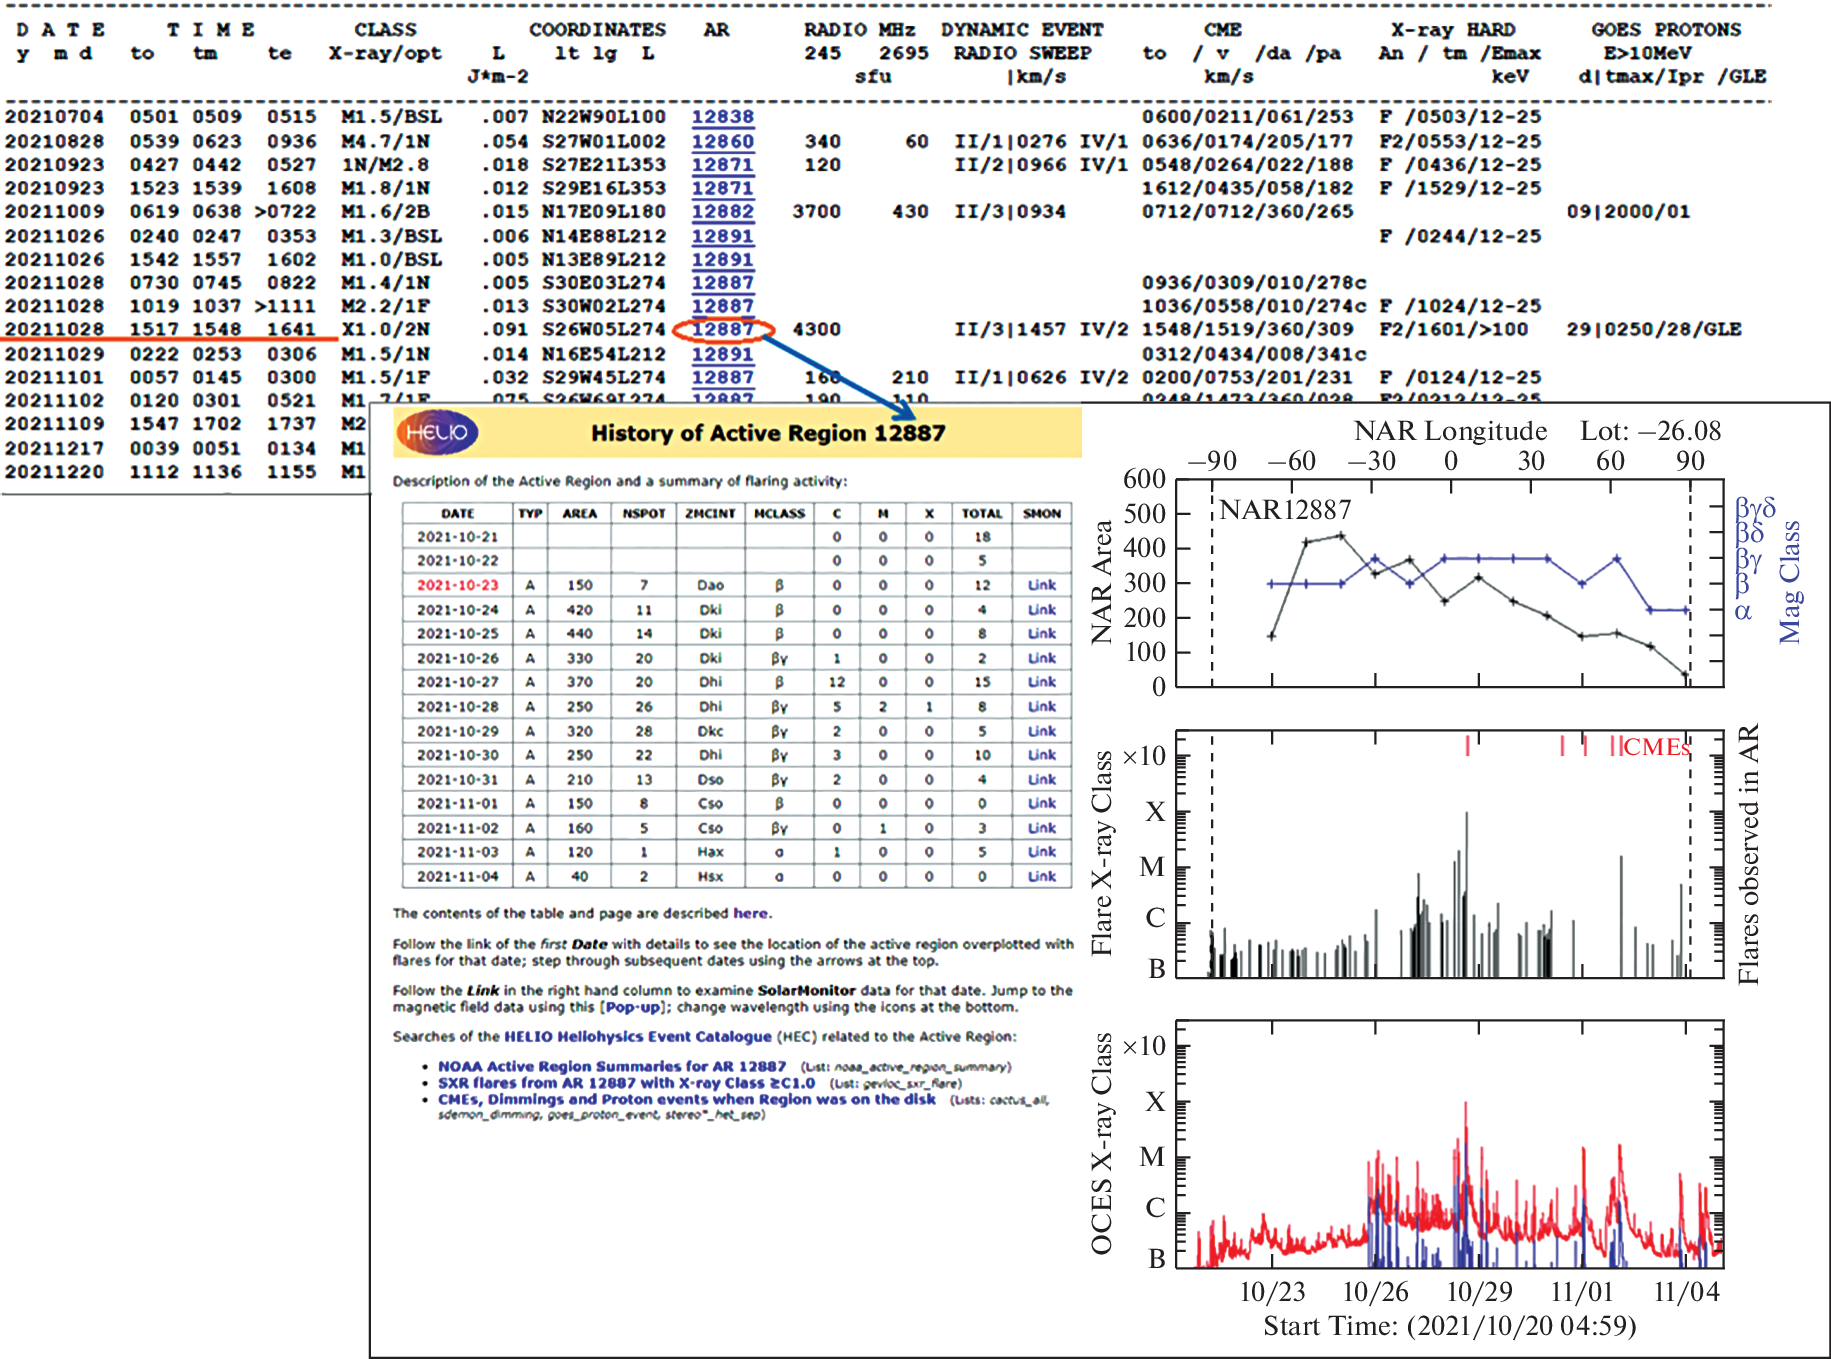Screen dimensions: 1831x1359
Task: Click the HELIO Heliophysics Event Catalogue link
Action: [637, 1037]
